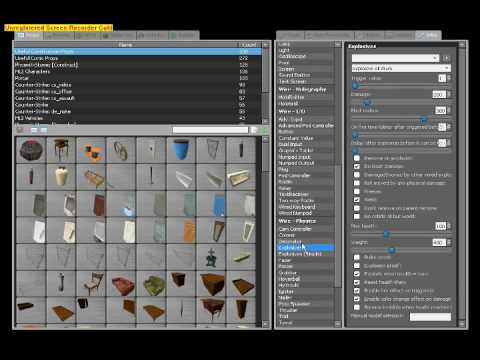Sort the list by the Name column header
The image size is (480, 360).
click(125, 45)
